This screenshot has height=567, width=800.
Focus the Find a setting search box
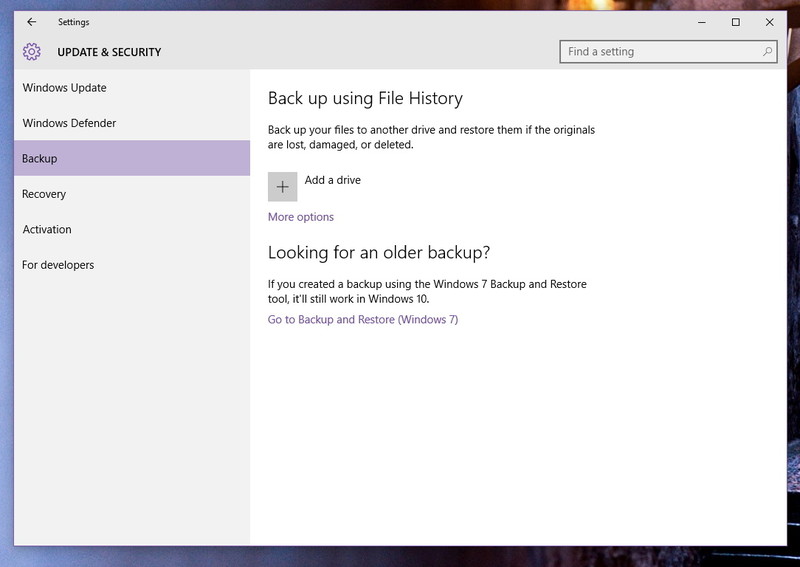click(x=668, y=52)
